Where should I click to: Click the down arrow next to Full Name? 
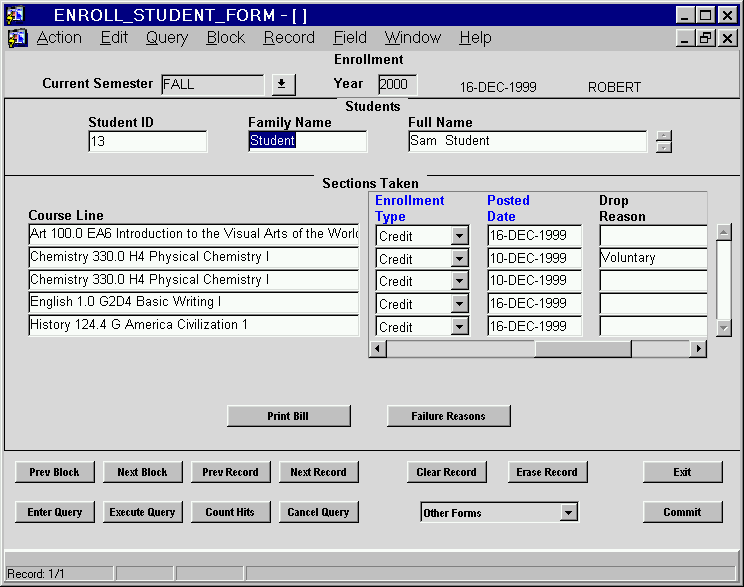coord(664,148)
